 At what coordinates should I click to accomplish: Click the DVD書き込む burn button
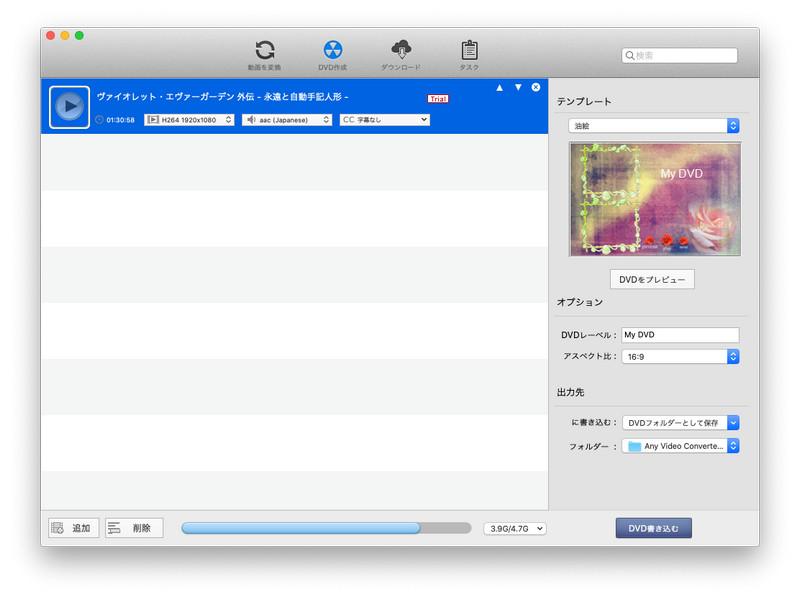tap(654, 528)
